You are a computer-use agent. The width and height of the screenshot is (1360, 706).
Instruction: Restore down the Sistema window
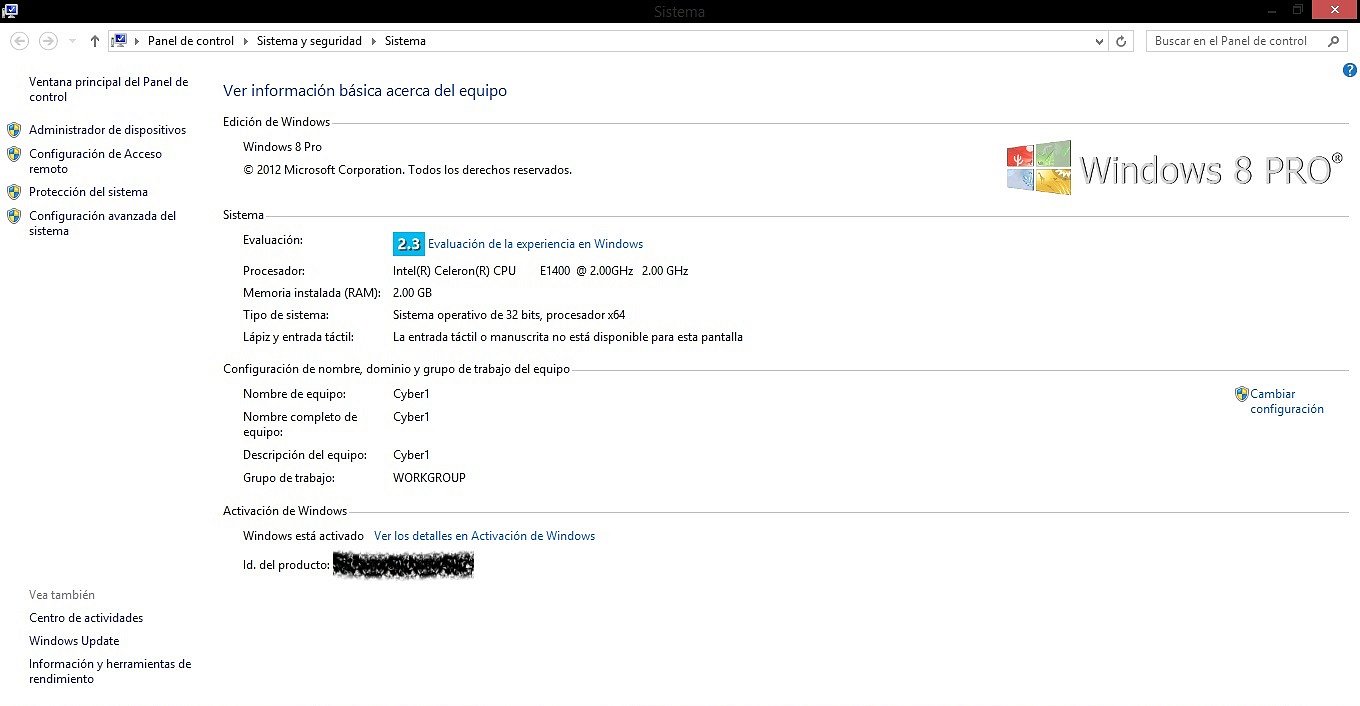point(1298,10)
